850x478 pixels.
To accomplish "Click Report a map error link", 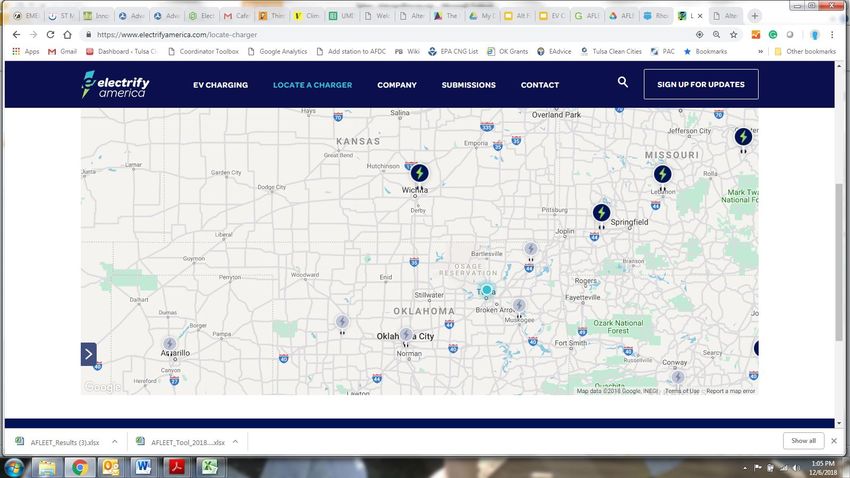I will click(x=730, y=391).
